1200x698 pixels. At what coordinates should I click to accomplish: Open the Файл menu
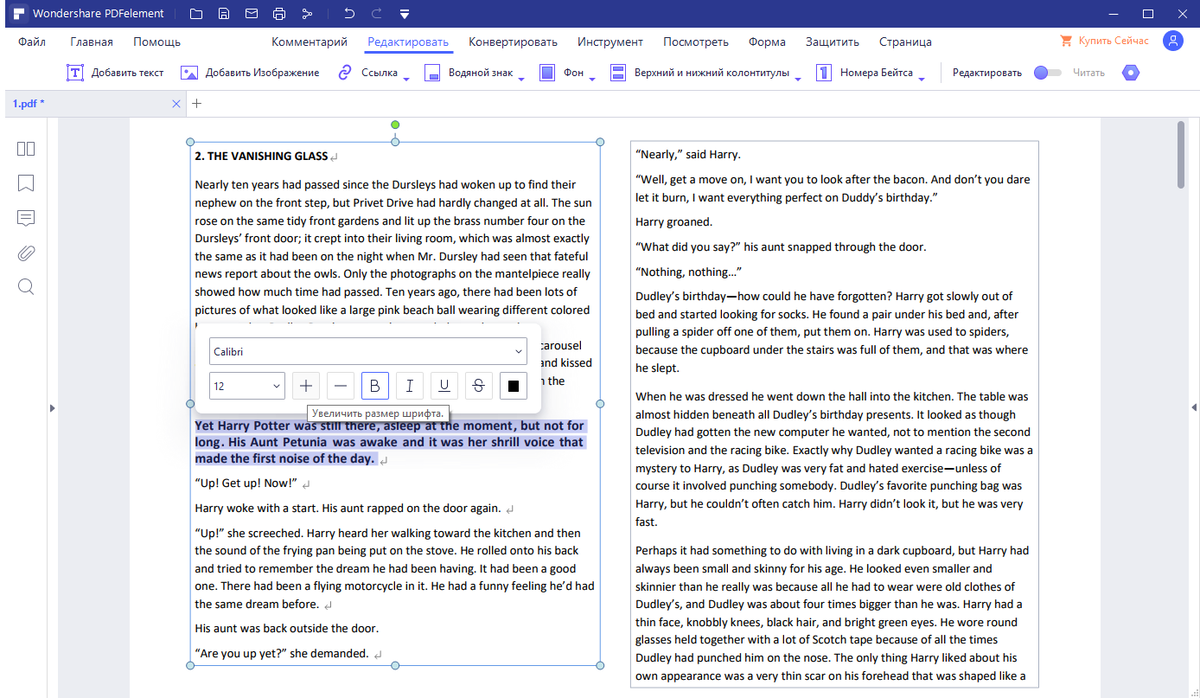pyautogui.click(x=31, y=42)
